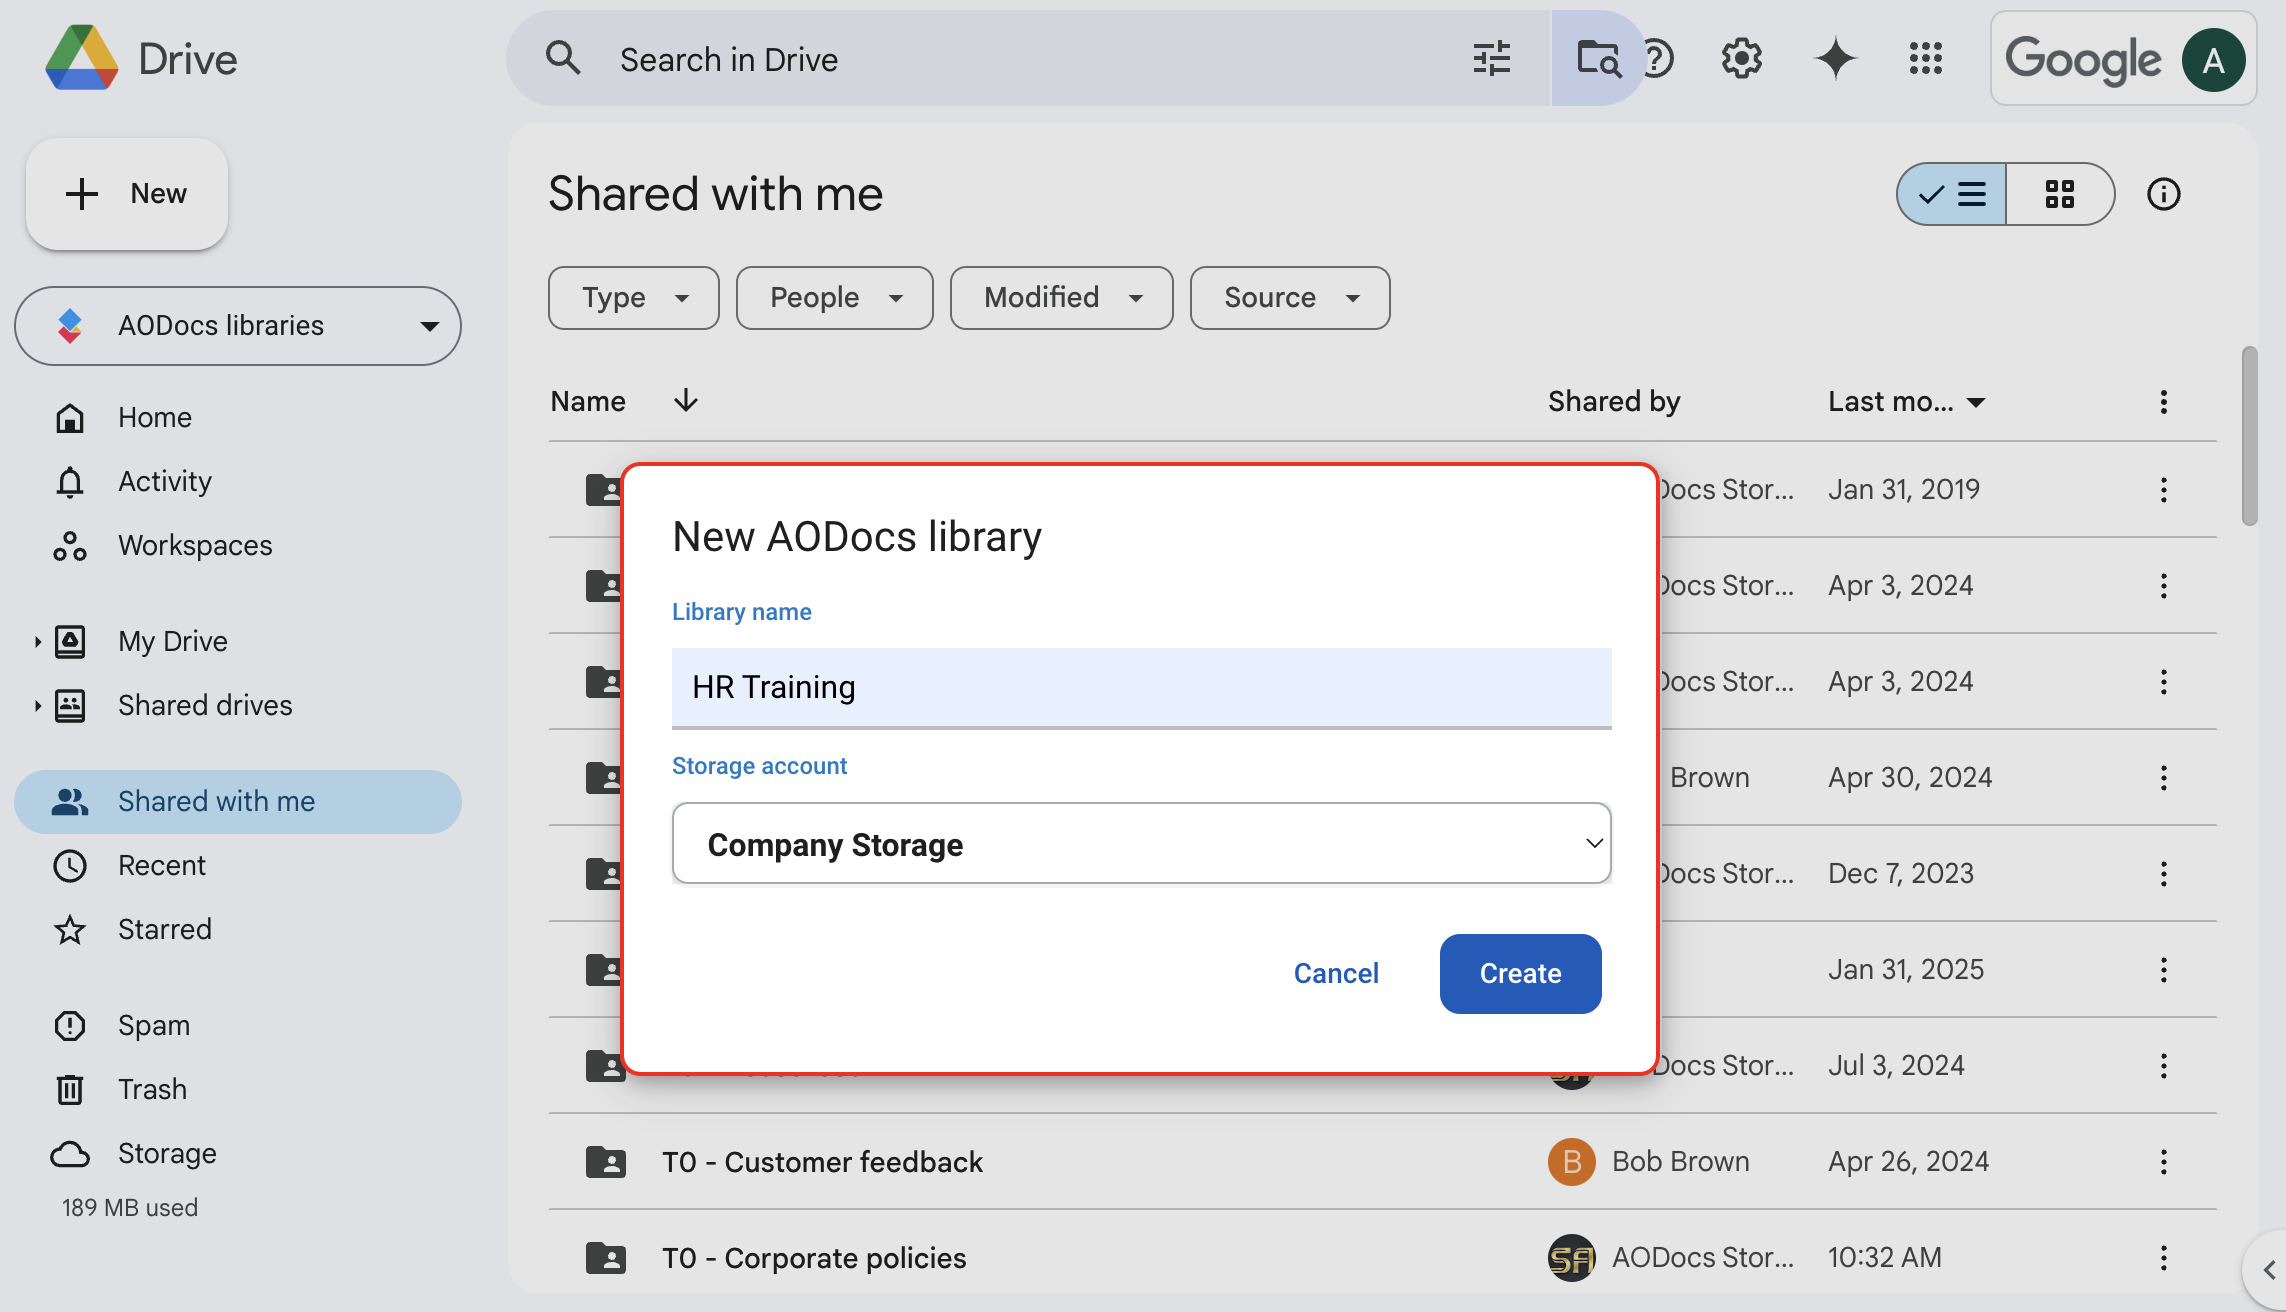Open the TO - Customer feedback folder
This screenshot has height=1312, width=2286.
click(822, 1162)
